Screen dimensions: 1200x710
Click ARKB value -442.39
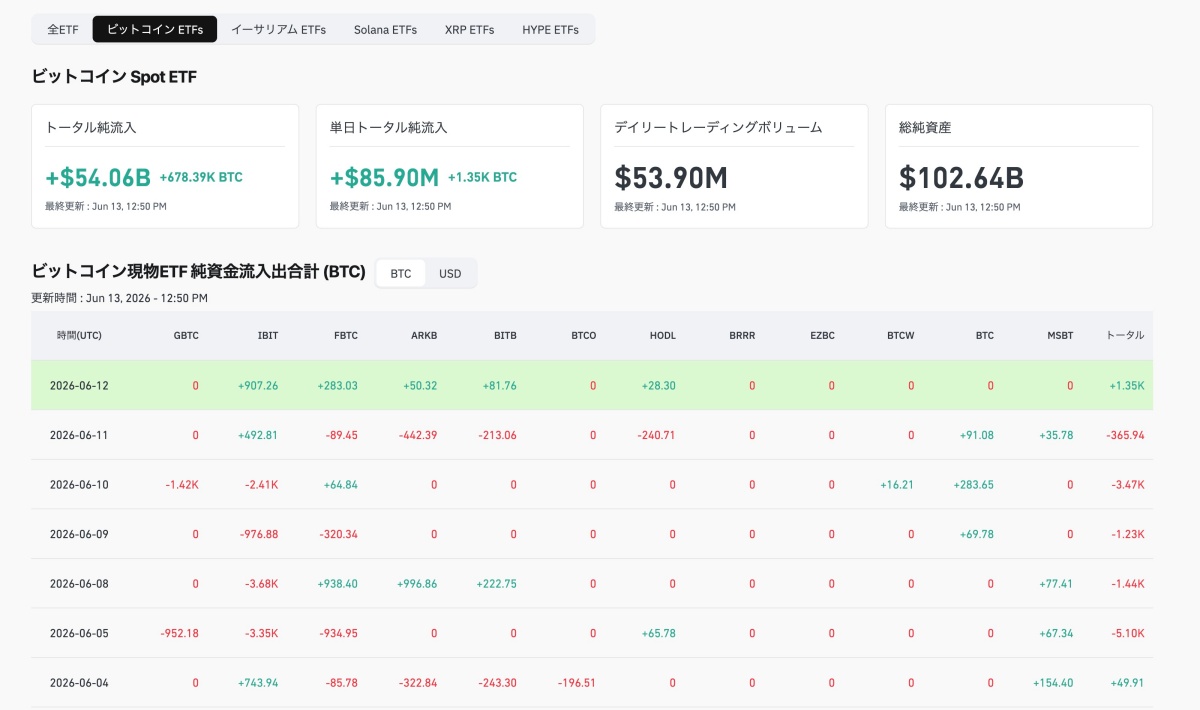point(417,435)
